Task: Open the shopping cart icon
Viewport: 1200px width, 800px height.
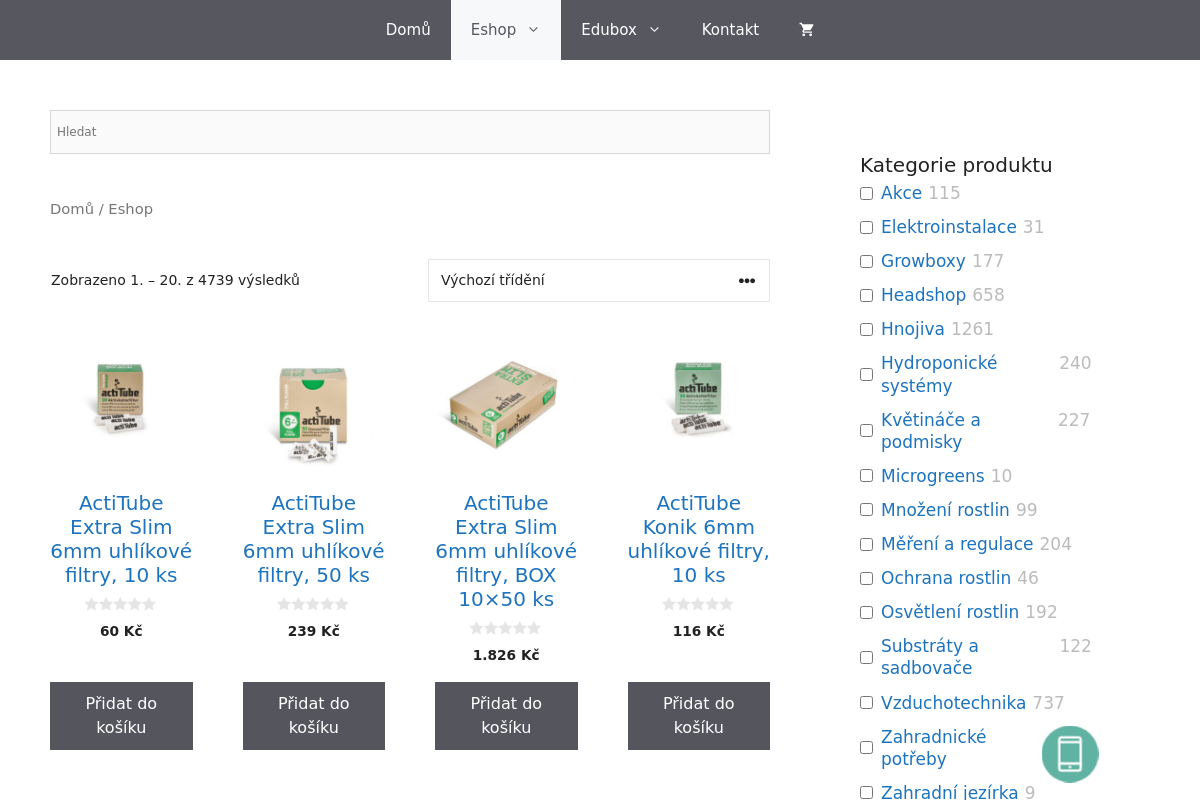Action: [x=806, y=30]
